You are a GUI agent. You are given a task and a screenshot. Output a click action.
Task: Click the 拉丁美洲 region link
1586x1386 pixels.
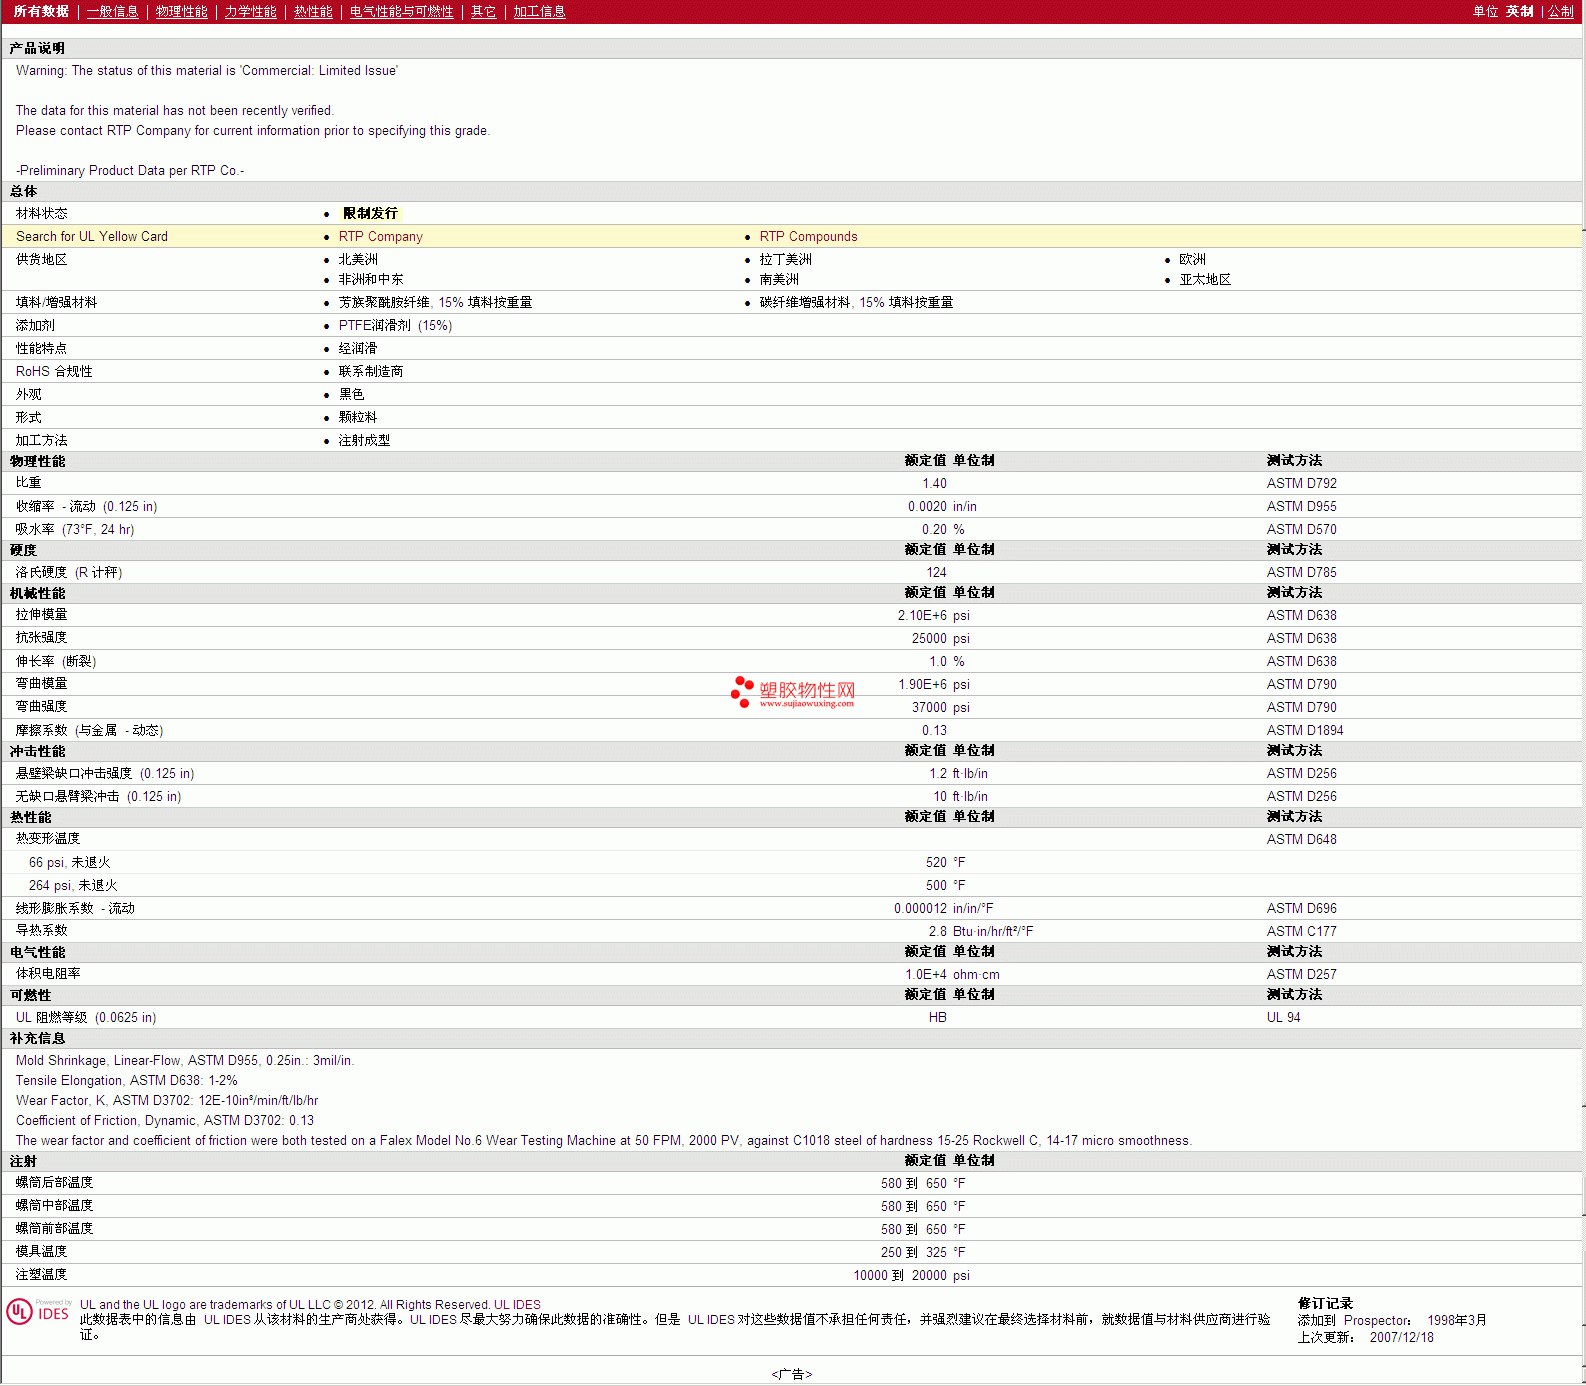[x=786, y=260]
